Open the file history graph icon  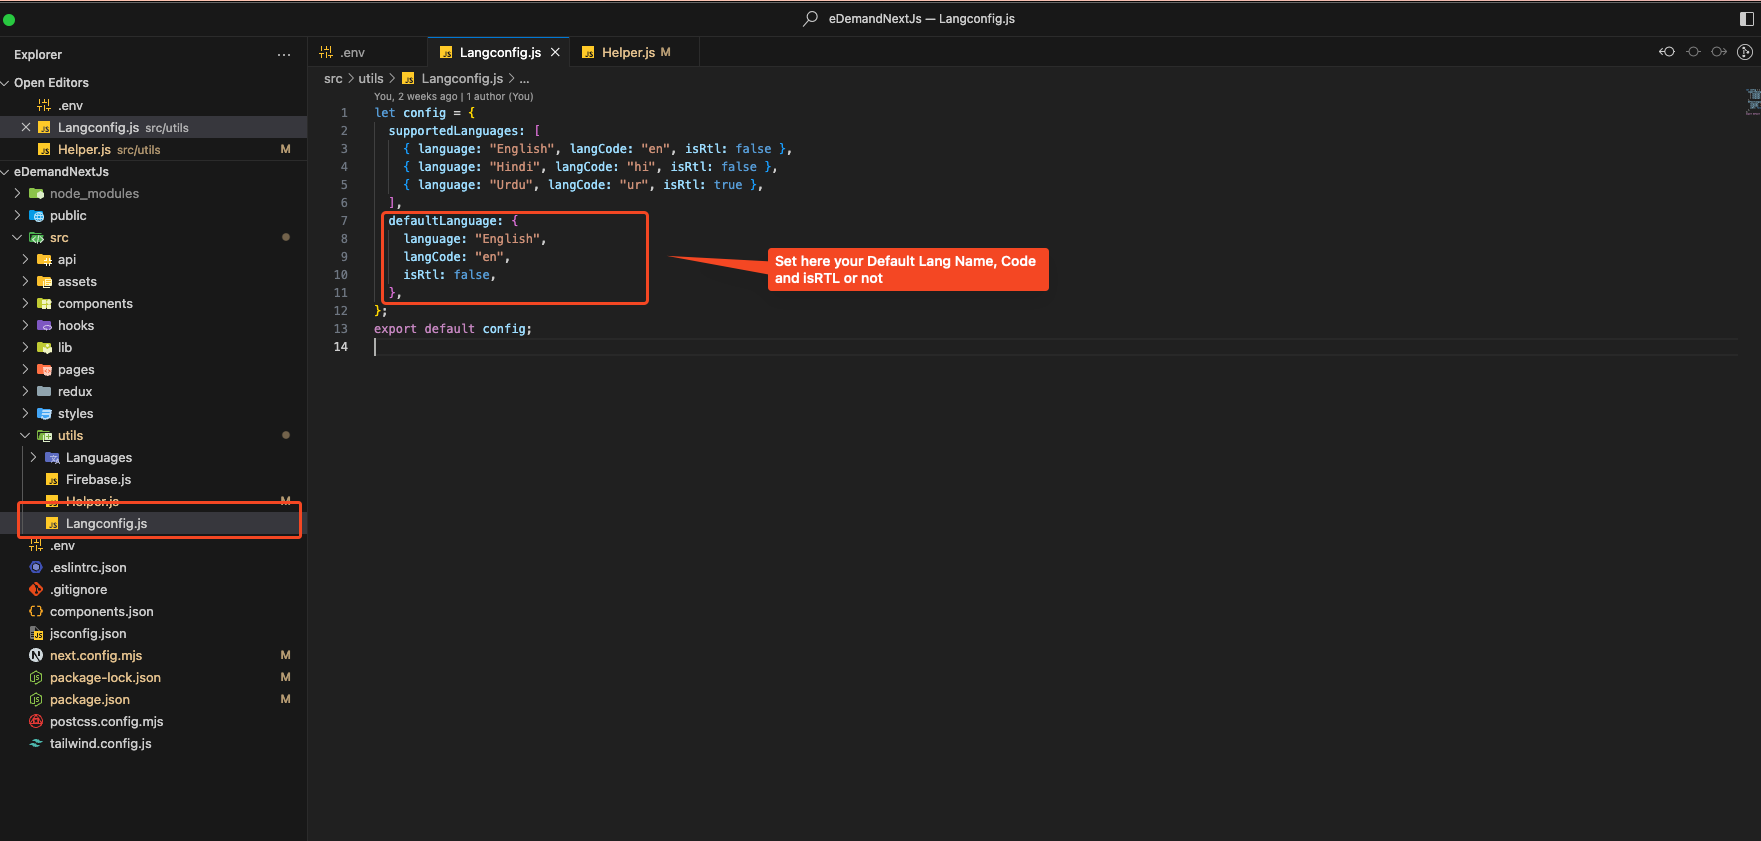[1745, 52]
